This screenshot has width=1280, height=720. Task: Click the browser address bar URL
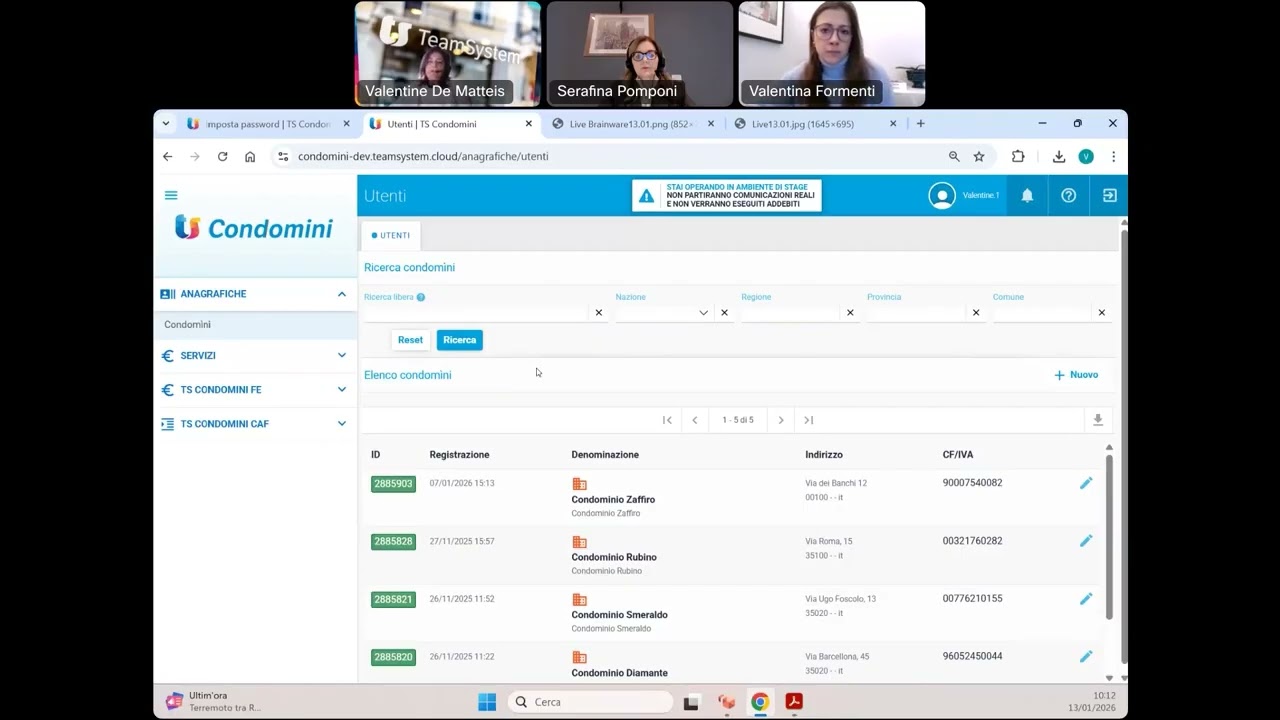point(423,157)
